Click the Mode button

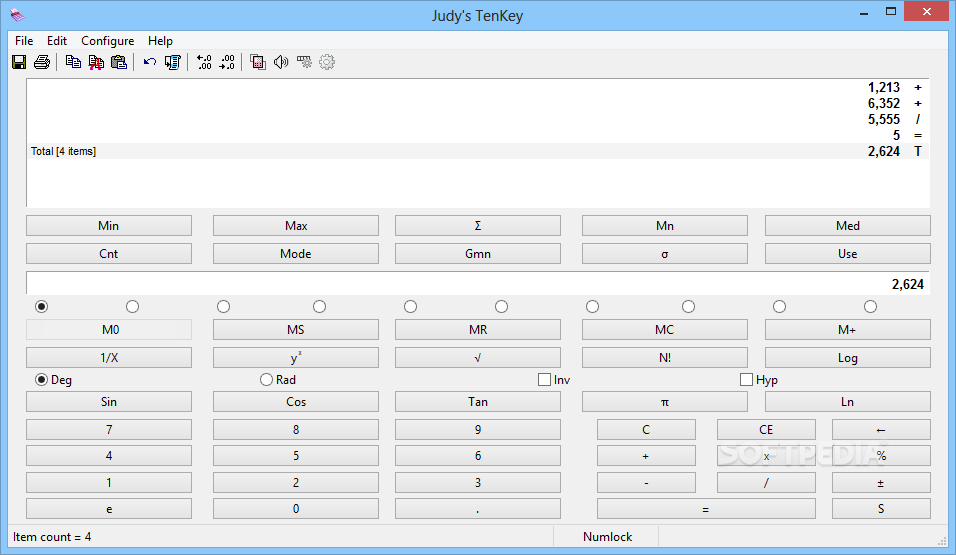(x=296, y=254)
